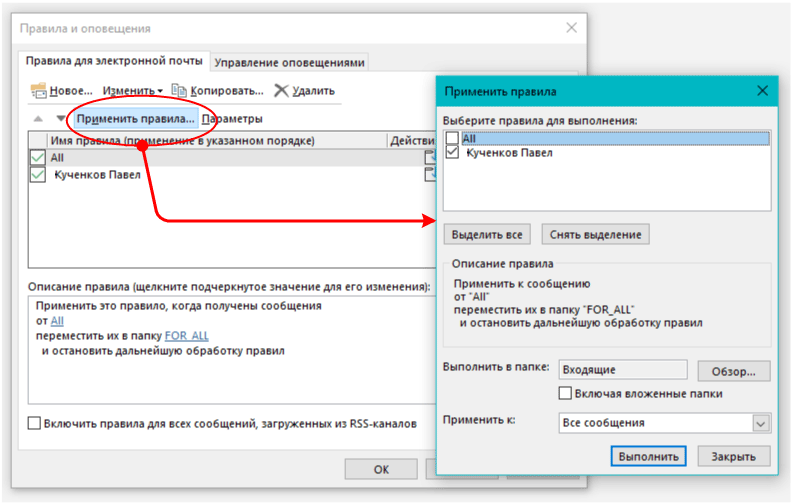Enable Включая вложенные папки checkbox
The height and width of the screenshot is (504, 793).
point(566,394)
